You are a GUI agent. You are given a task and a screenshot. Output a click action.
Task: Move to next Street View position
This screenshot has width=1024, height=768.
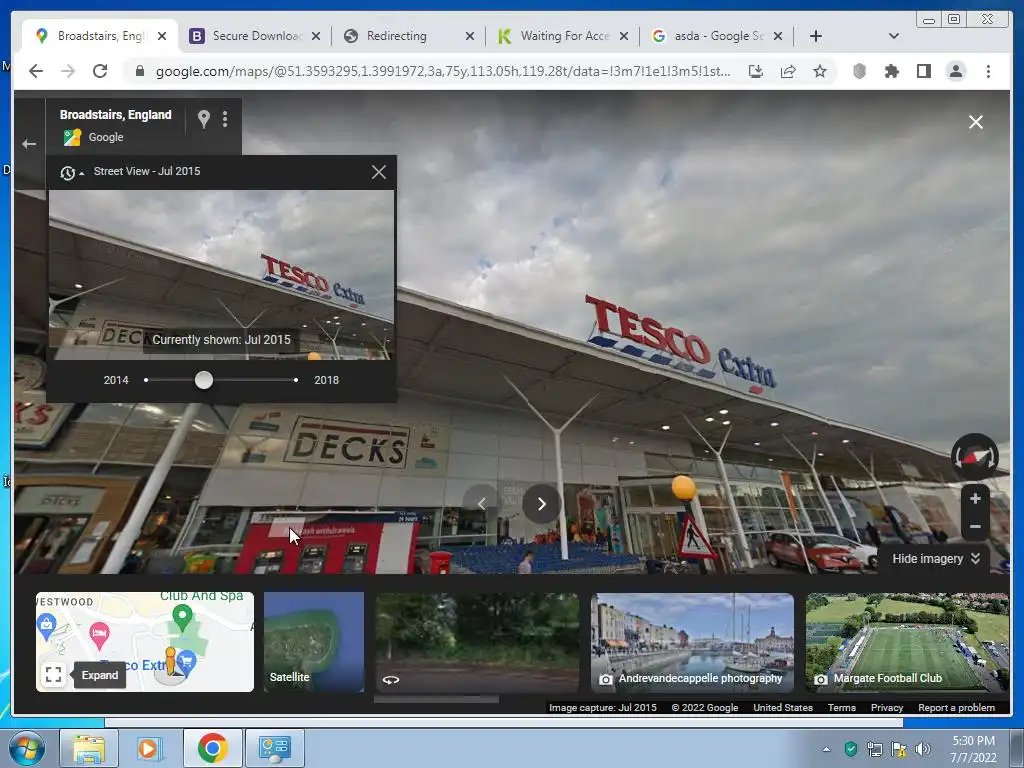coord(541,504)
